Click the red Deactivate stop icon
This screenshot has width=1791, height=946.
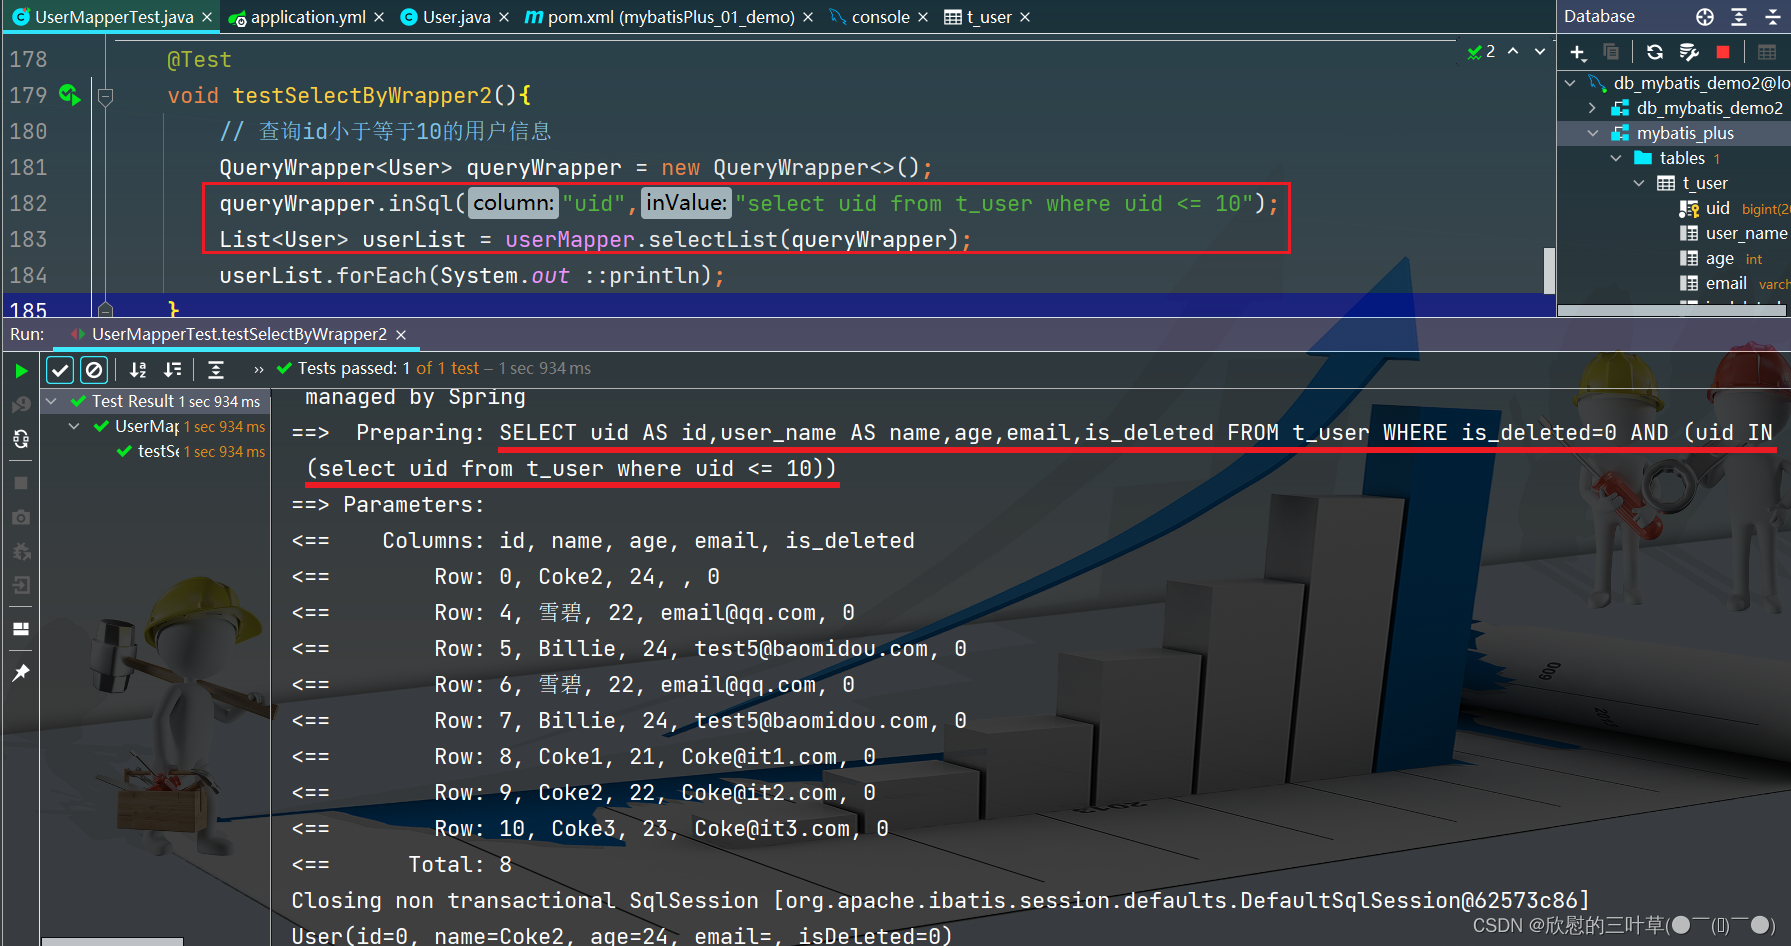point(1722,52)
